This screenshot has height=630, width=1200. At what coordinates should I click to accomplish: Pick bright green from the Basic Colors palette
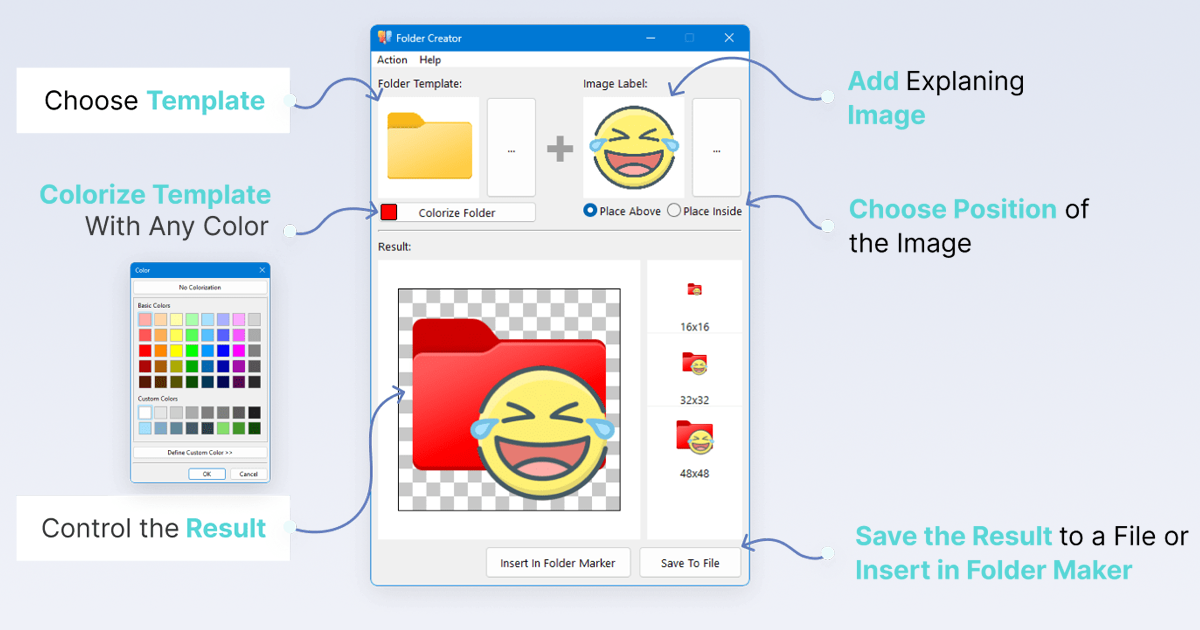coord(192,351)
